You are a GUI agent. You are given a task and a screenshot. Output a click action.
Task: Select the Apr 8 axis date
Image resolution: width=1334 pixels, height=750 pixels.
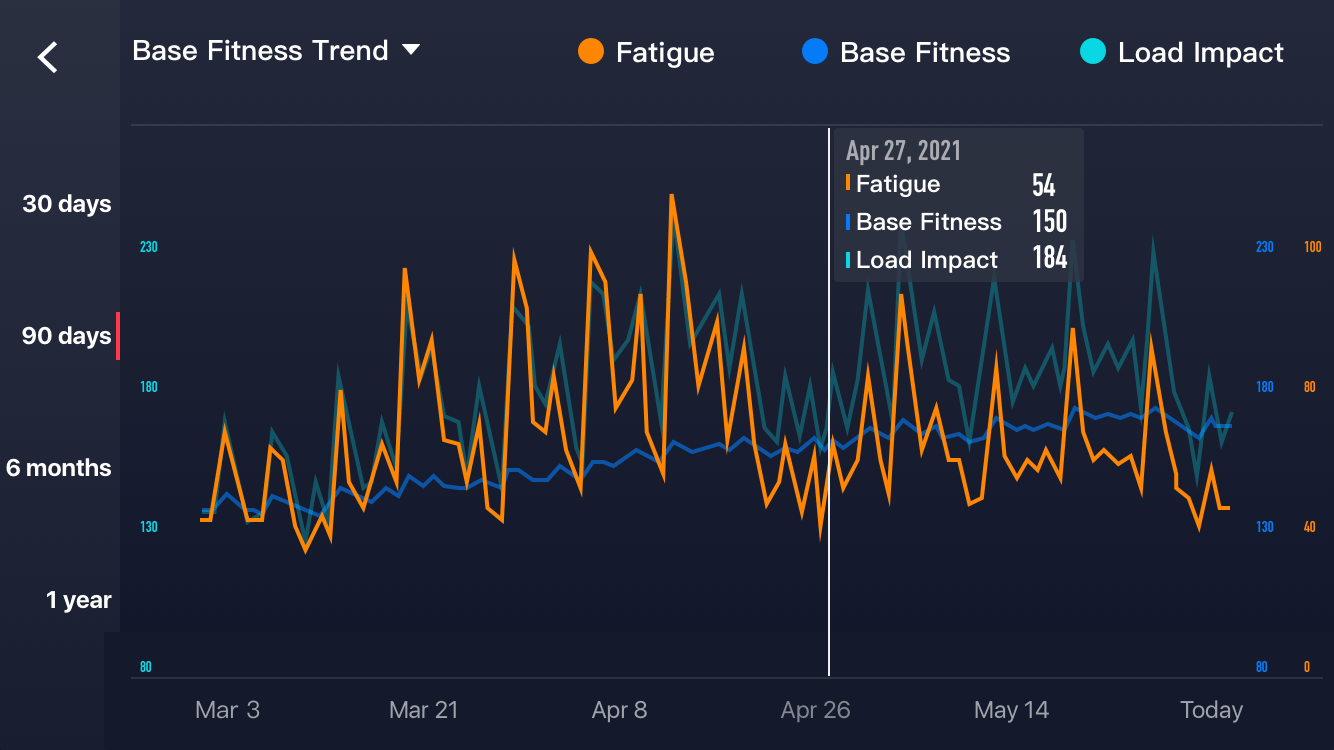click(x=620, y=710)
